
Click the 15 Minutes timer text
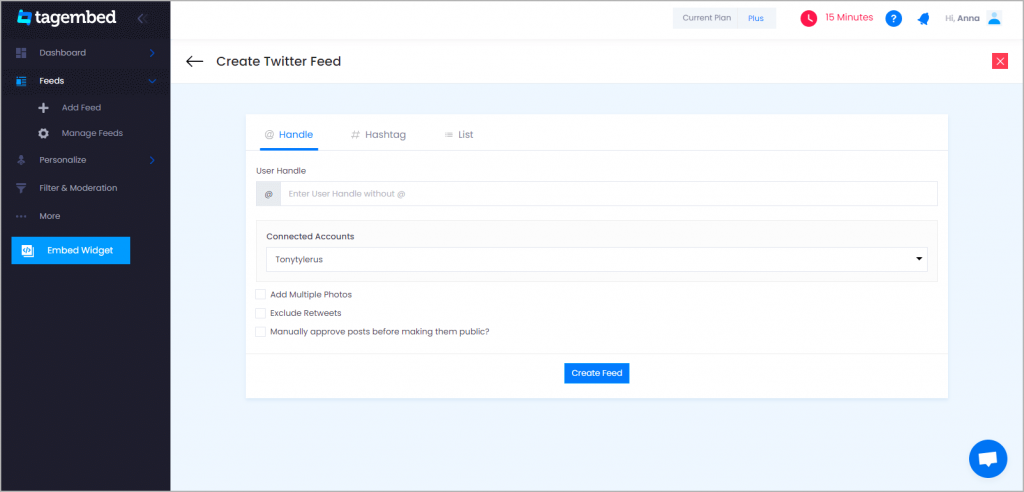tap(849, 18)
